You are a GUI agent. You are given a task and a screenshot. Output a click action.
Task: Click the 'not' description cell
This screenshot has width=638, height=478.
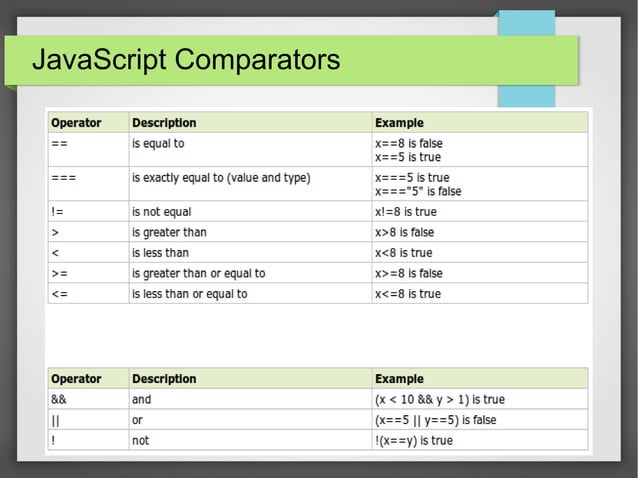(140, 441)
